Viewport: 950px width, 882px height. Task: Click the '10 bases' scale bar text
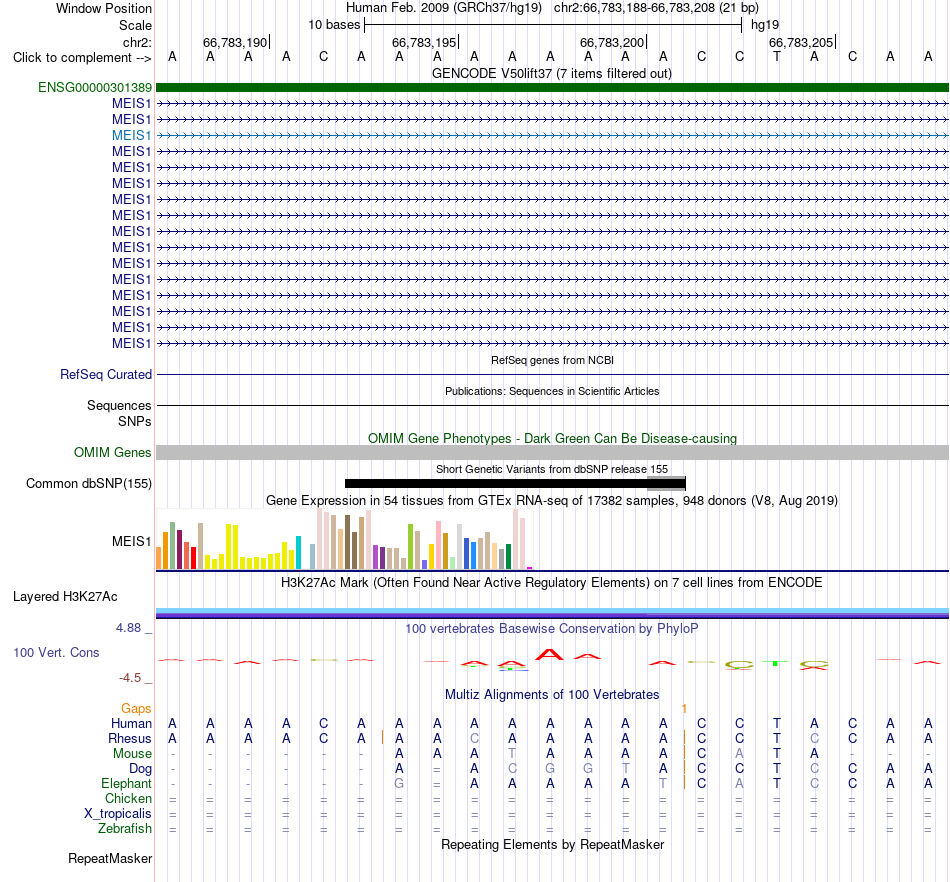pyautogui.click(x=334, y=25)
